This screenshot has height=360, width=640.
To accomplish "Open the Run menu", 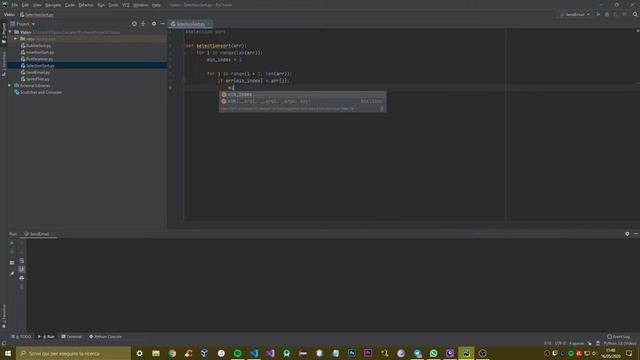I will tap(101, 5).
